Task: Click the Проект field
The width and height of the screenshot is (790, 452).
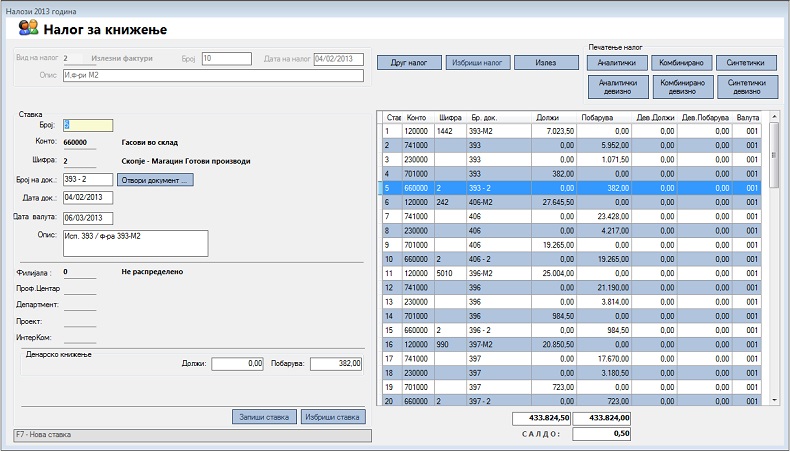Action: coord(80,321)
